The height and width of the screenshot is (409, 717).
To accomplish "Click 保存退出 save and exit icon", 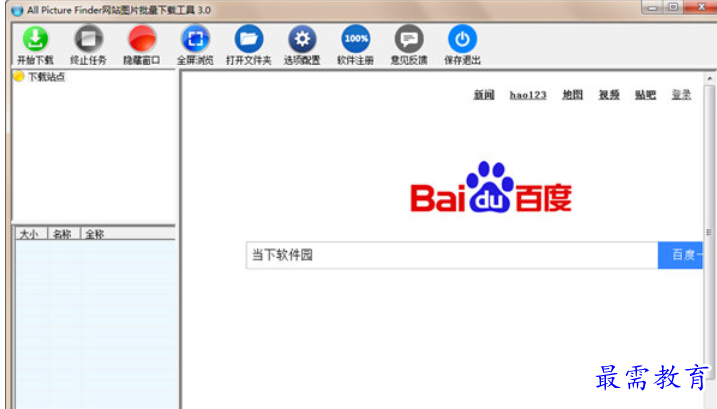I will point(462,39).
